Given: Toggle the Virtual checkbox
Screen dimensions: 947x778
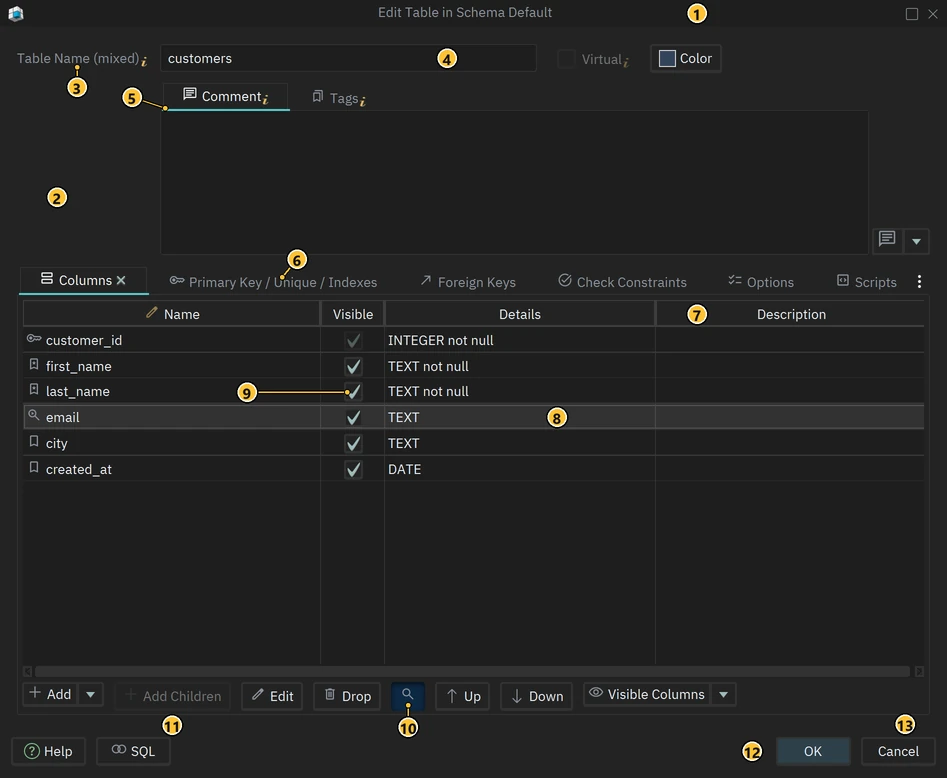Looking at the screenshot, I should click(566, 59).
